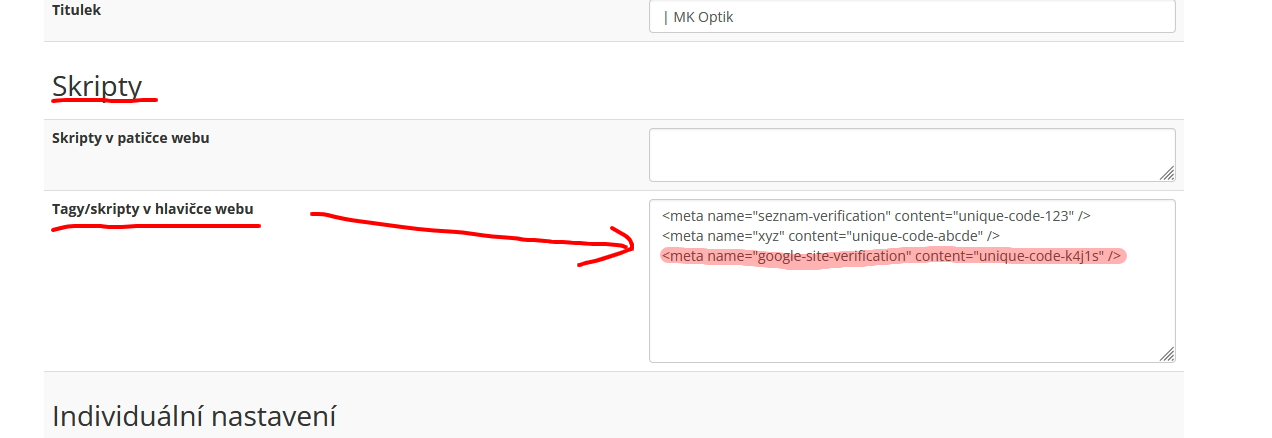Select the google-site-verification meta tag line
1272x438 pixels.
click(x=891, y=256)
